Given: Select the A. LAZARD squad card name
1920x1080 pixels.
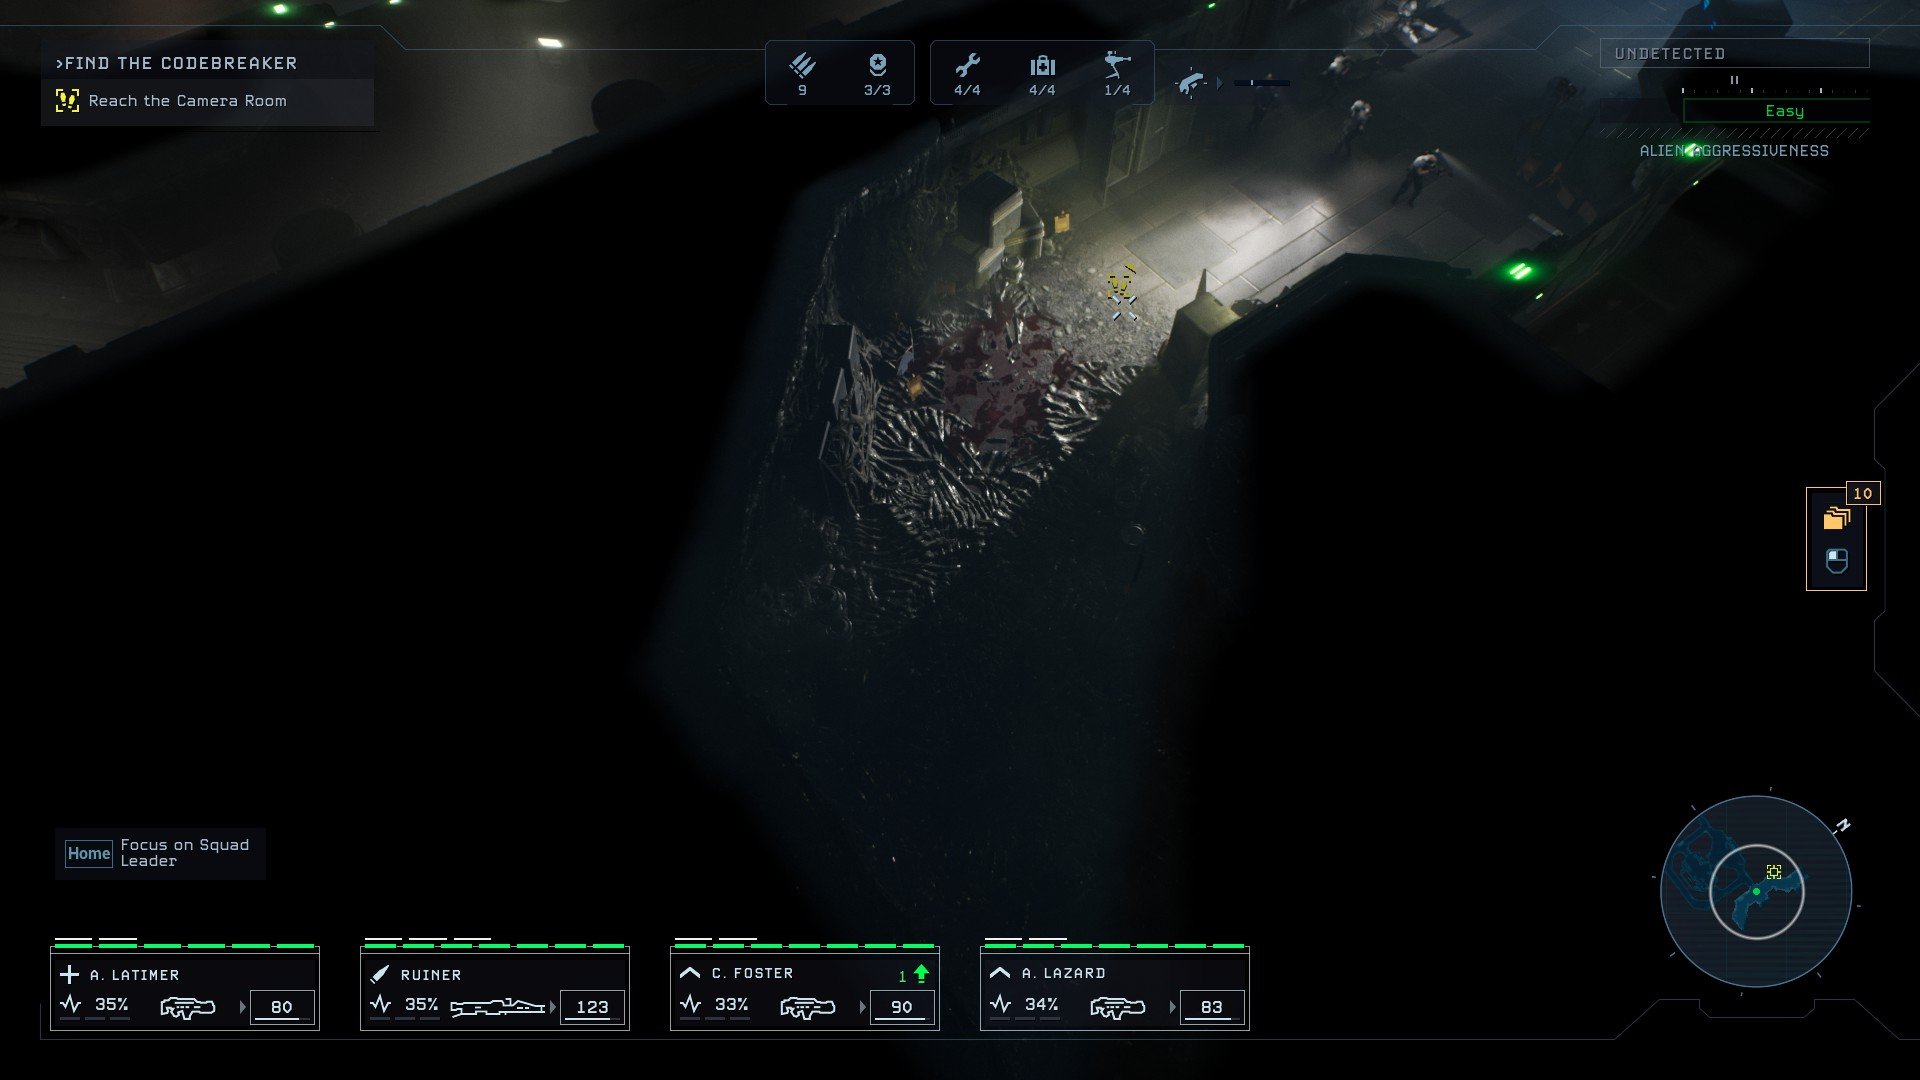Looking at the screenshot, I should coord(1064,973).
